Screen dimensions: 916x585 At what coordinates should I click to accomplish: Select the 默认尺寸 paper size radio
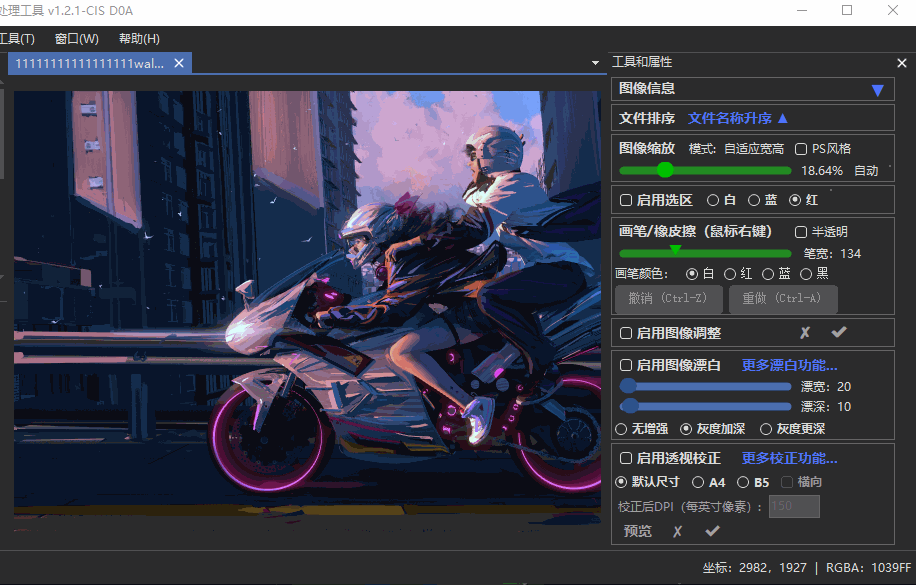coord(621,482)
